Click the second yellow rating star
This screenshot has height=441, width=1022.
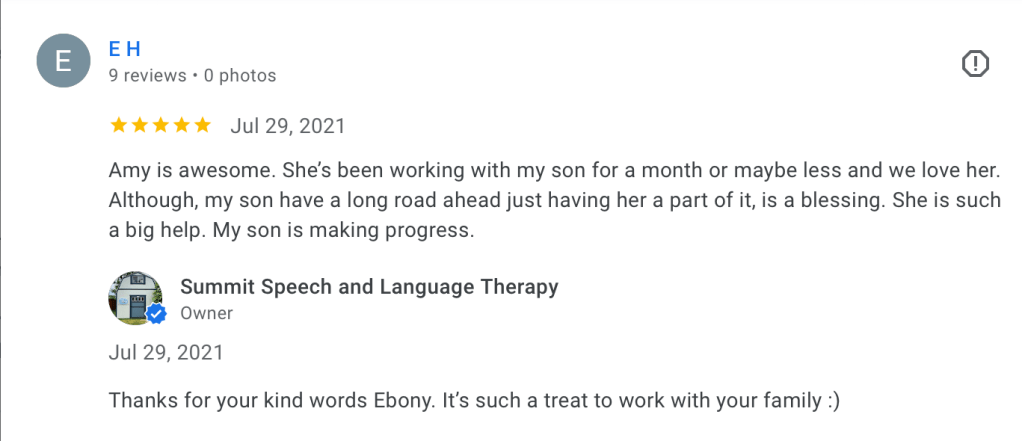[x=139, y=125]
